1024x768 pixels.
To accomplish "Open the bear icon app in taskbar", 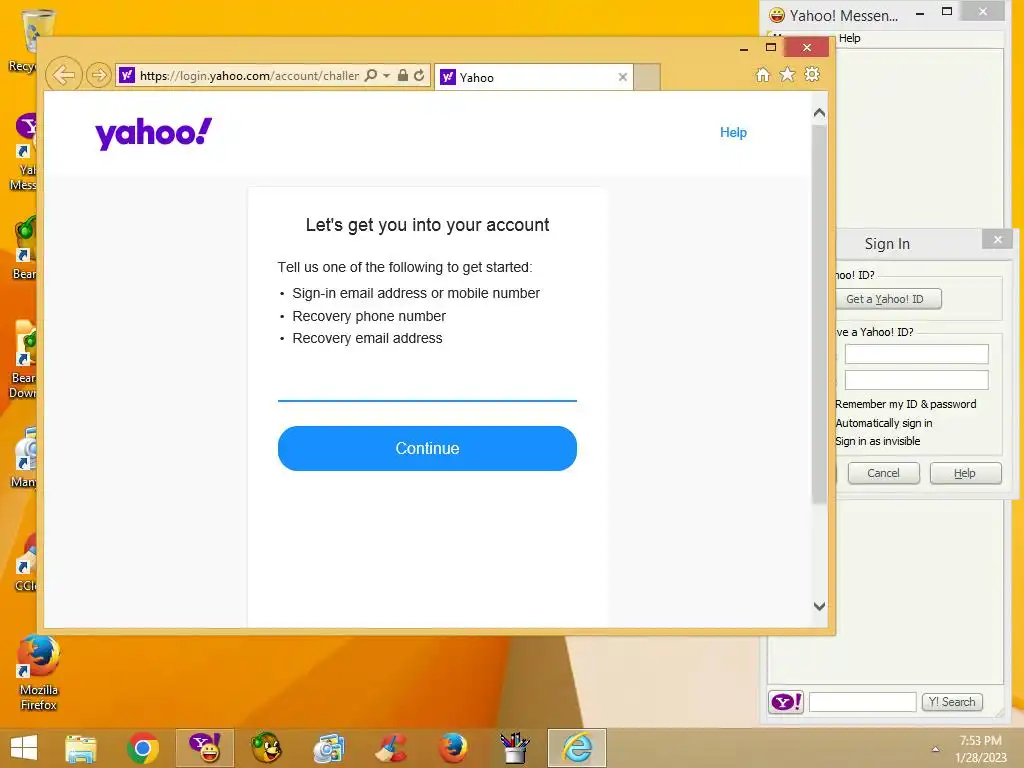I will (266, 748).
